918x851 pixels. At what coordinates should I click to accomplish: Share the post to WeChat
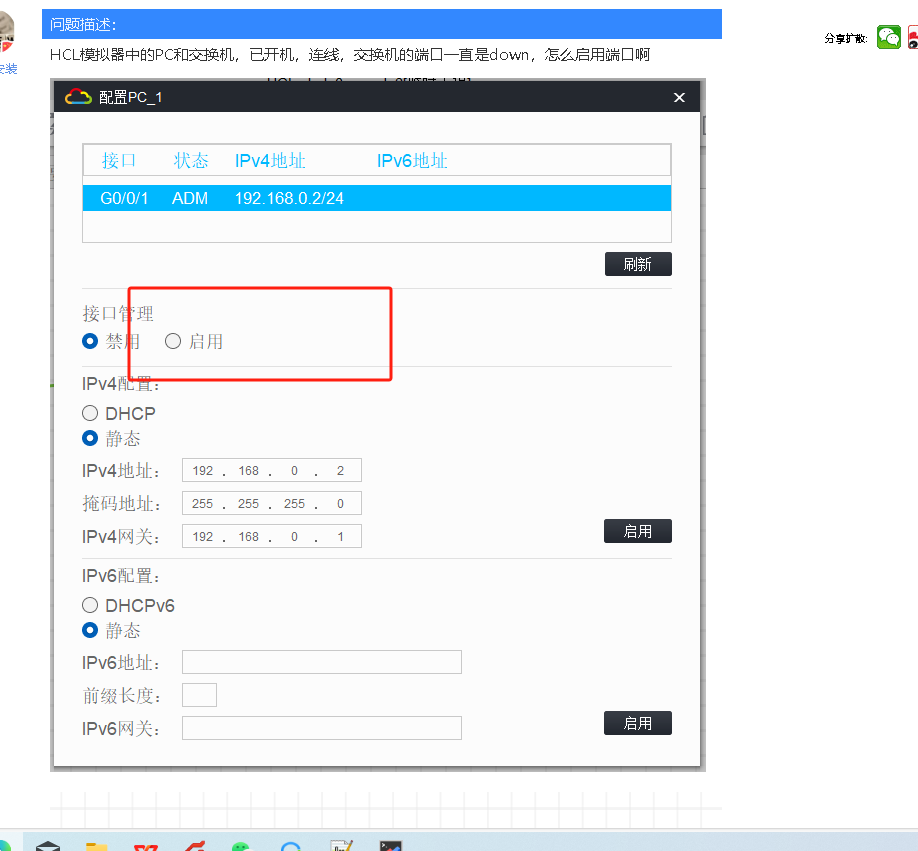click(888, 37)
